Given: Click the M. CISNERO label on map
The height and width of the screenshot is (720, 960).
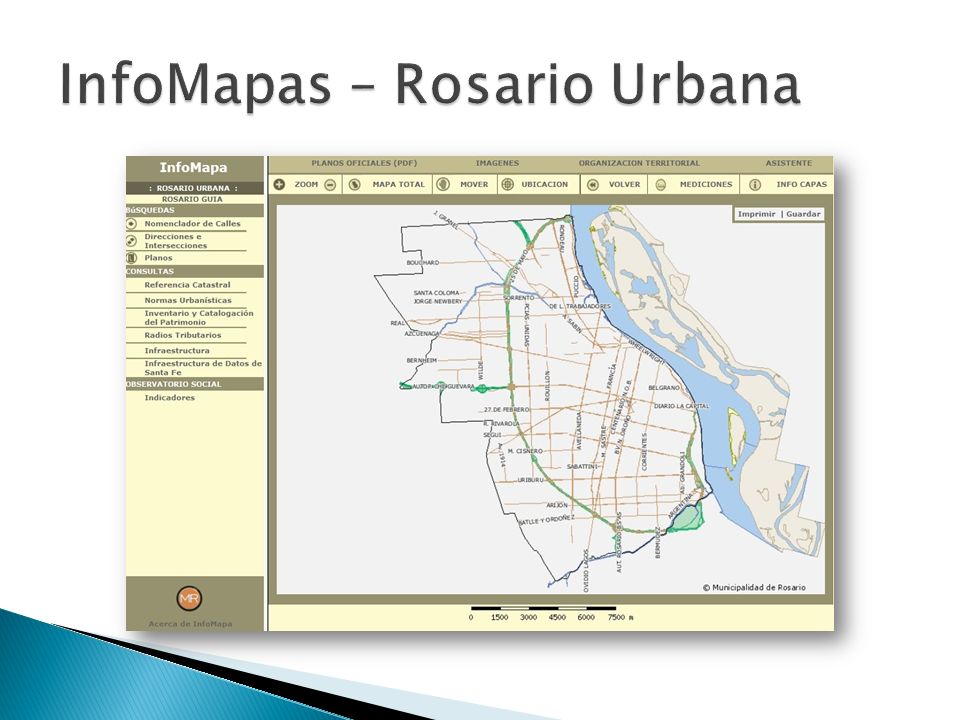Looking at the screenshot, I should click(x=525, y=451).
